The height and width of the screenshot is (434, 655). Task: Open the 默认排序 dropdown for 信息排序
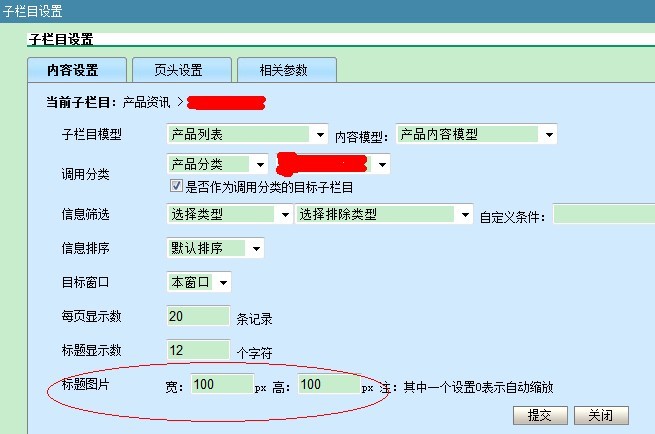click(x=215, y=248)
